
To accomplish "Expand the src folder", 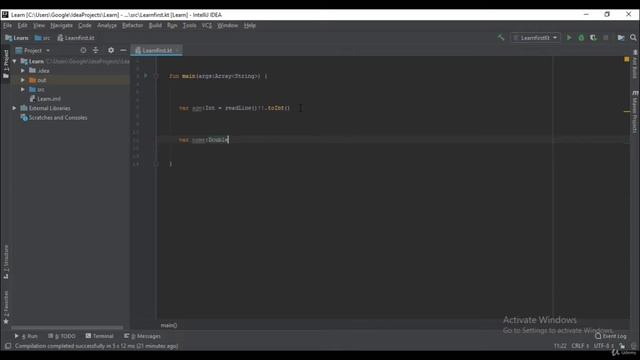I will point(23,89).
